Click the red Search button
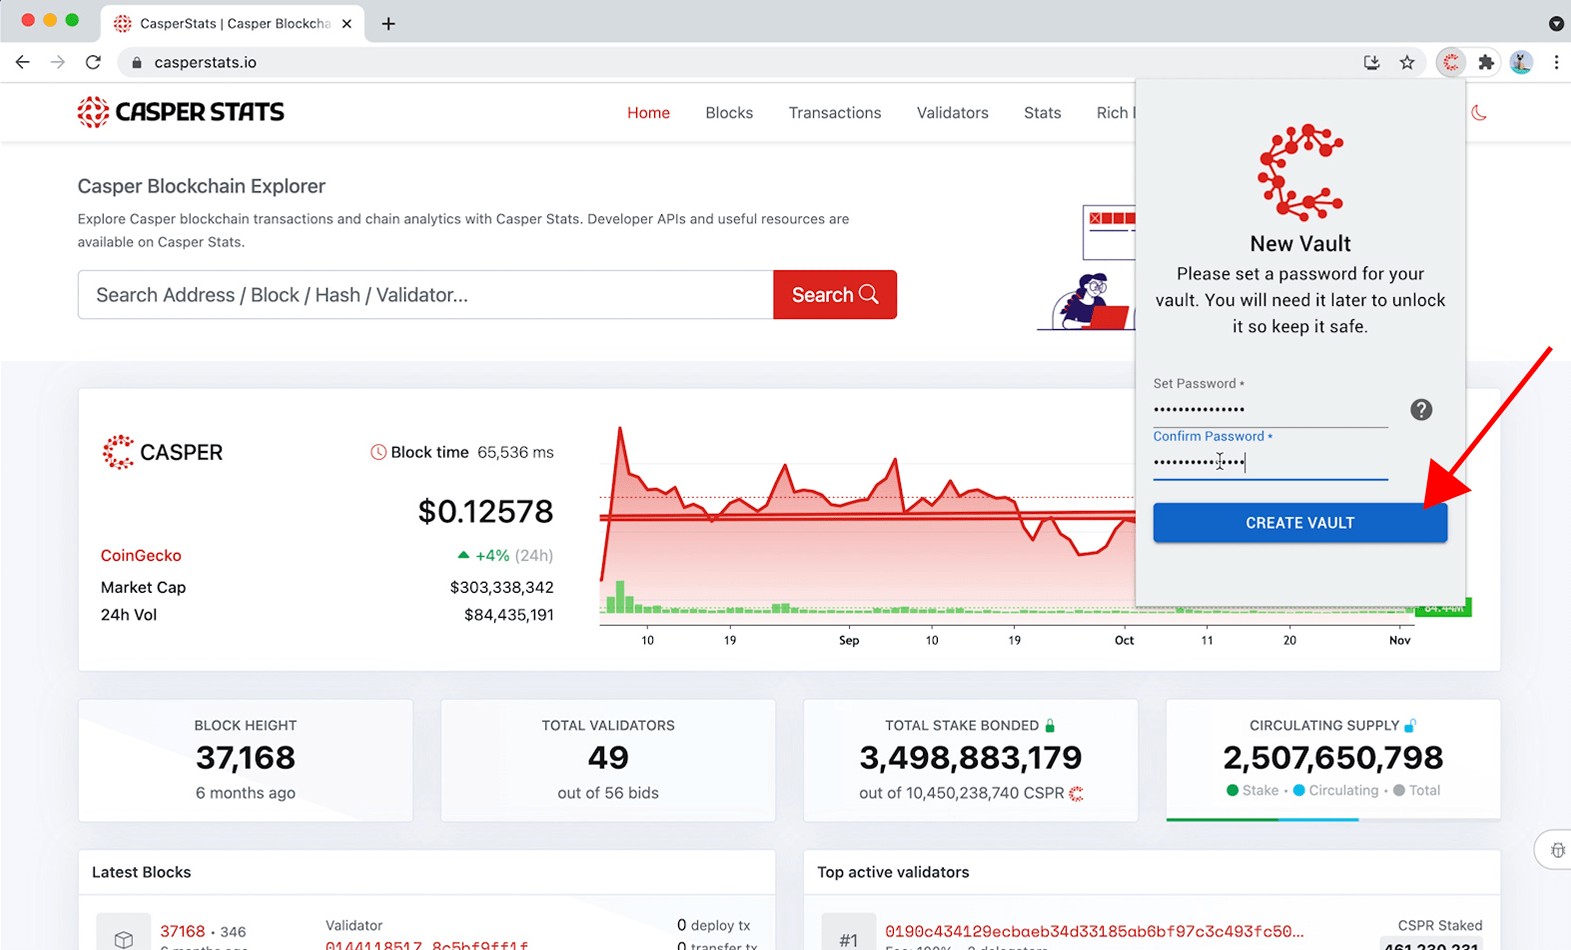Screen dimensions: 1571x950 835,295
